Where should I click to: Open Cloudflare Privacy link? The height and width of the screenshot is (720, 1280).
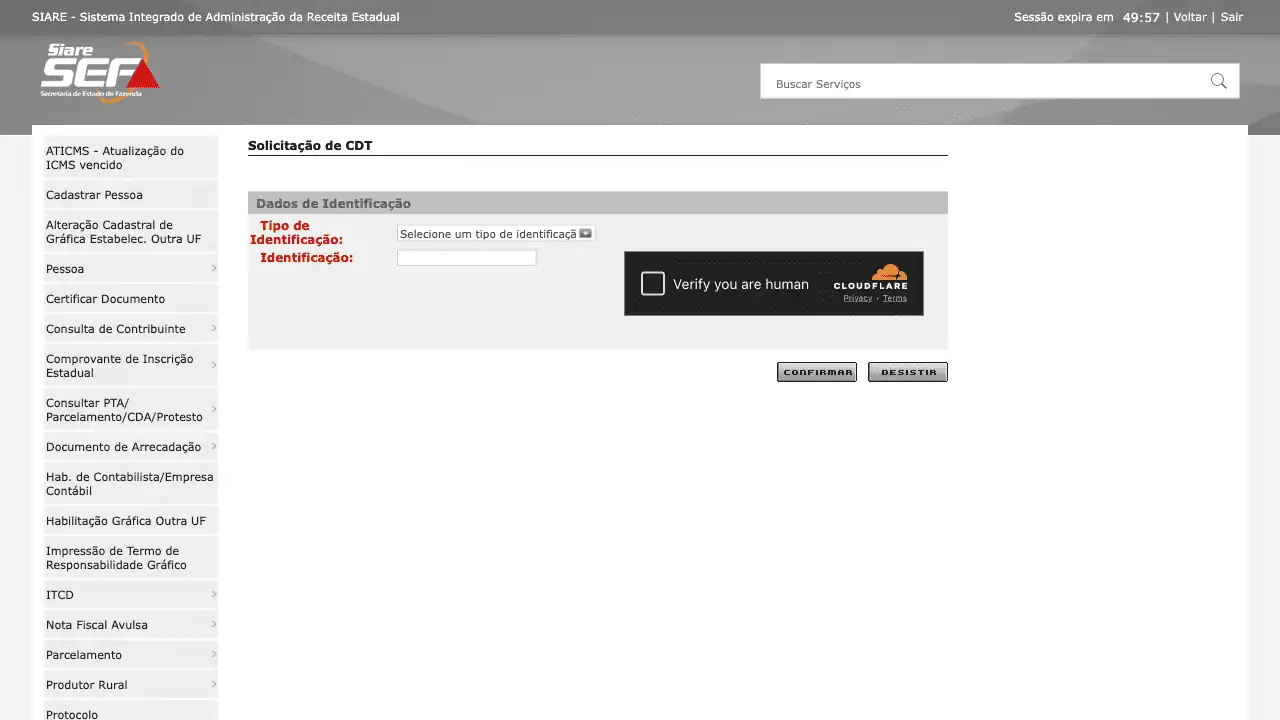(x=857, y=298)
